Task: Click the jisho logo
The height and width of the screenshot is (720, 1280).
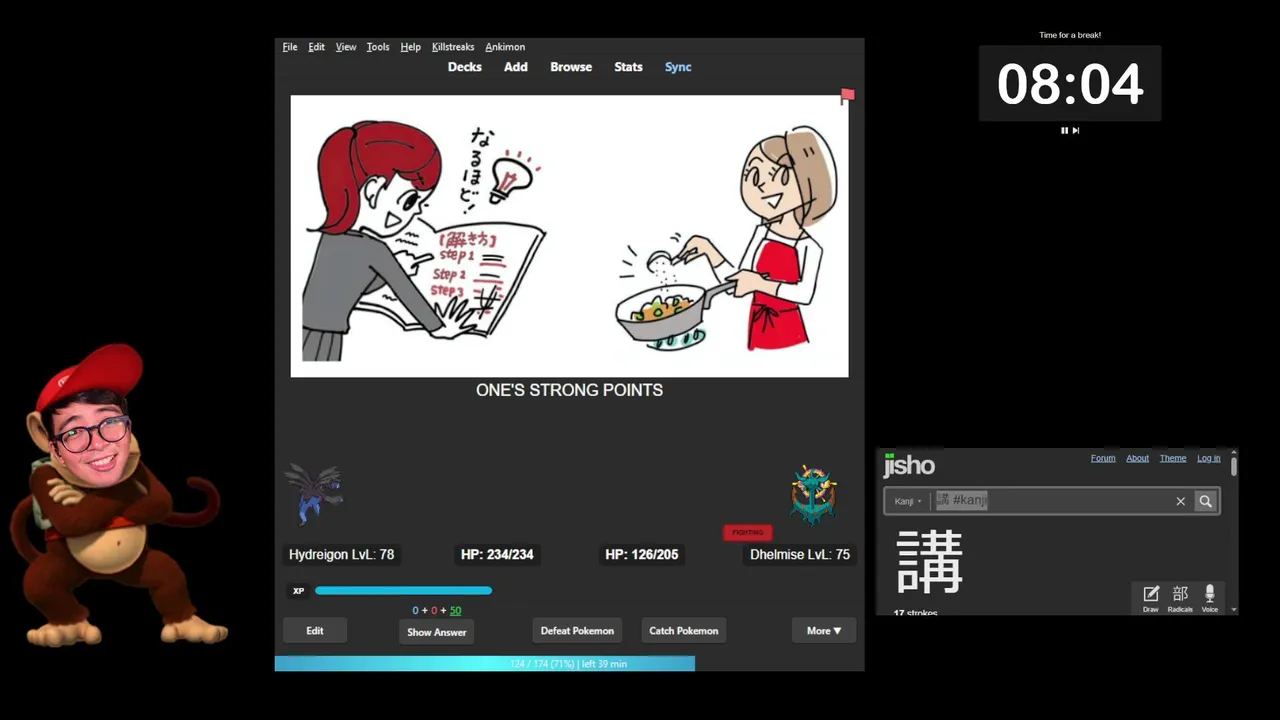Action: pos(908,465)
